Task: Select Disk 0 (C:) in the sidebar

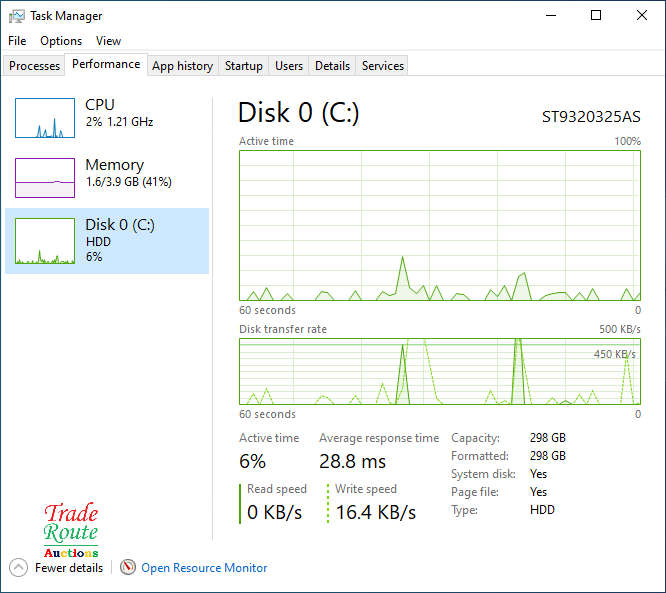Action: pos(107,241)
